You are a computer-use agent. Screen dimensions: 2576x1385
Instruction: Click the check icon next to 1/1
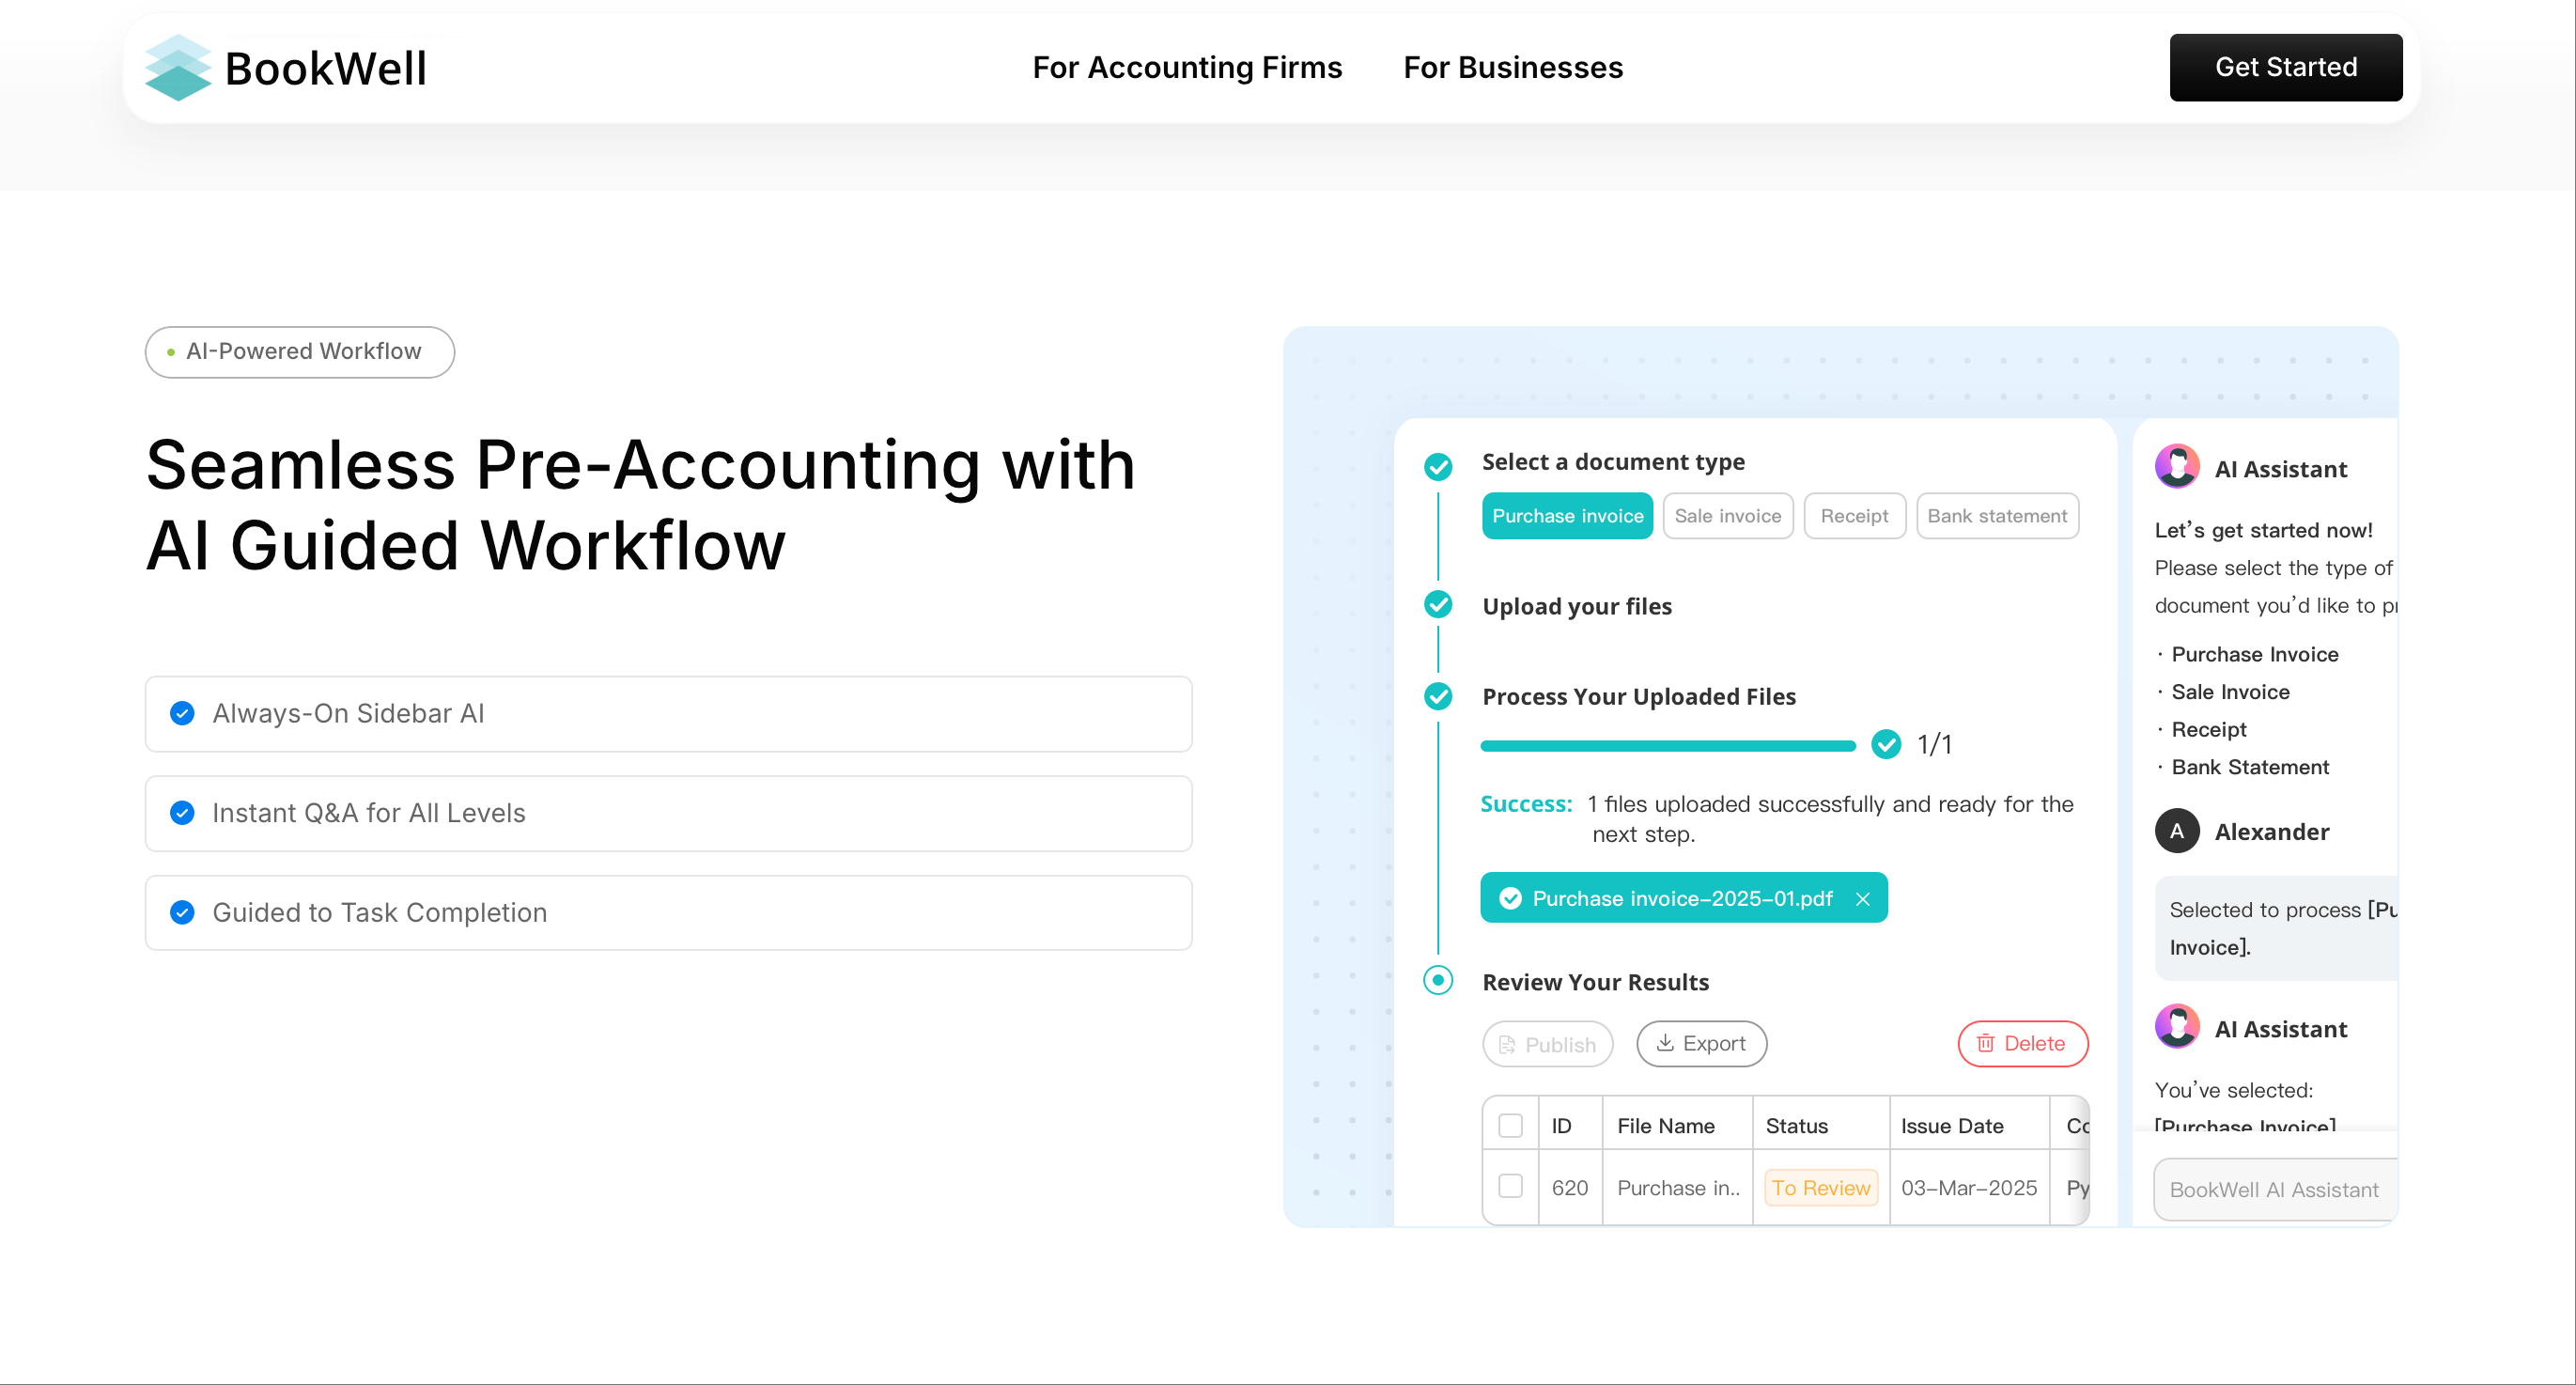1886,744
